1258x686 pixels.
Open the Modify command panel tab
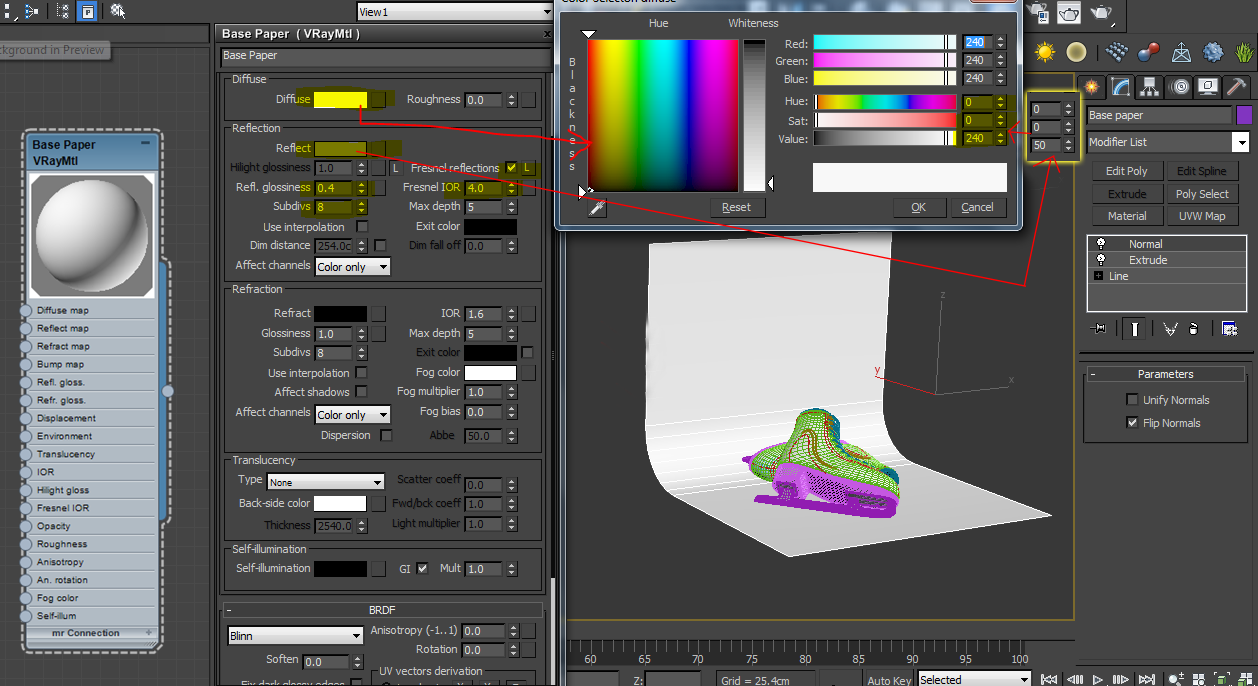pyautogui.click(x=1120, y=87)
